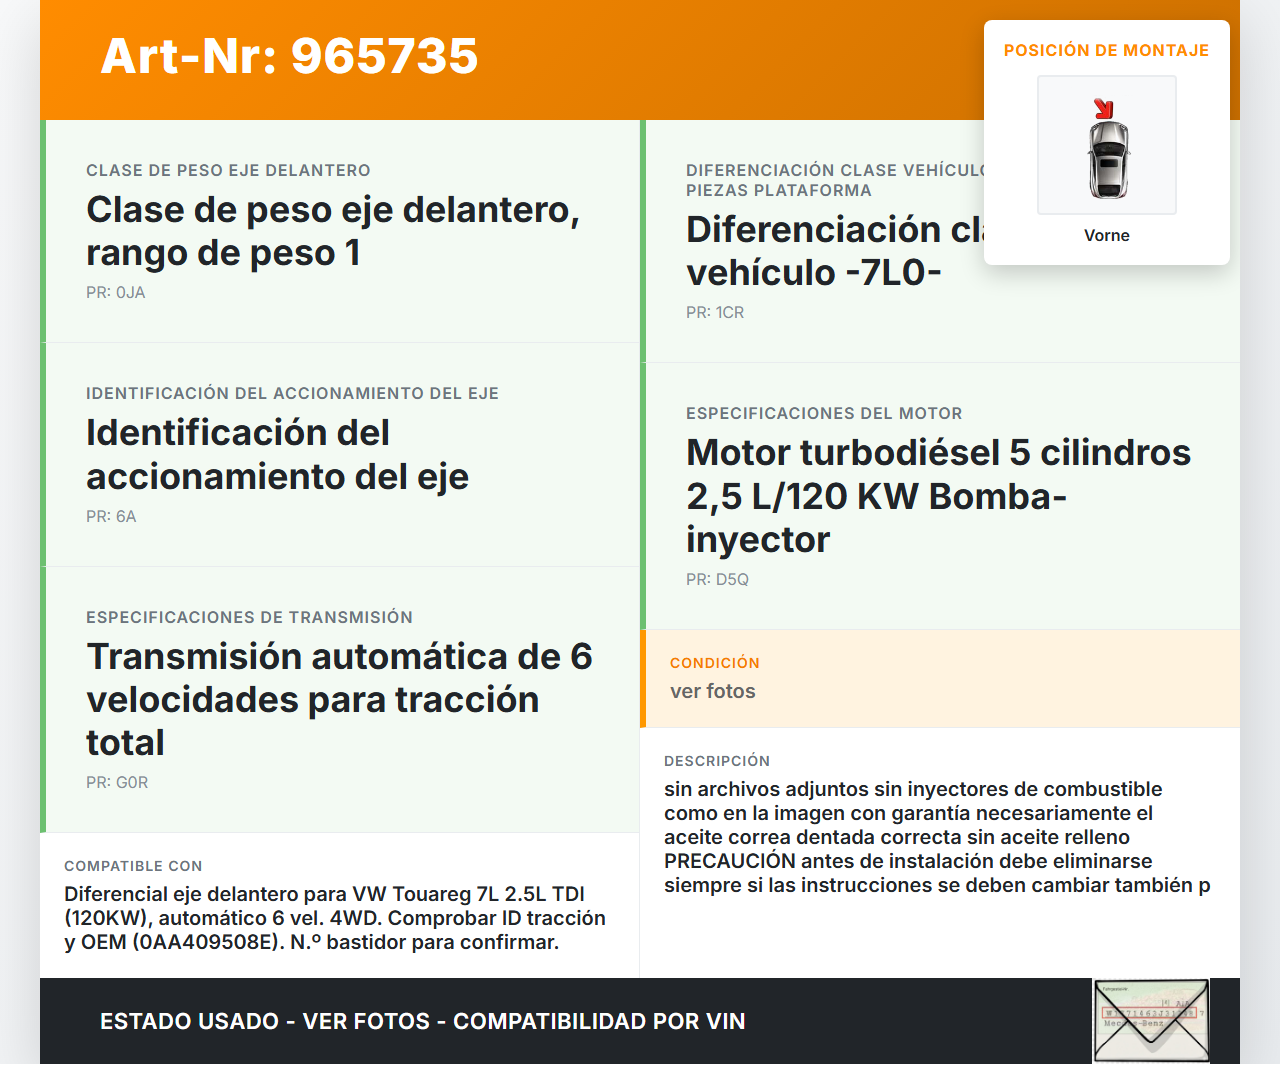This screenshot has height=1065, width=1280.
Task: Click the Descripción text block
Action: pyautogui.click(x=937, y=836)
